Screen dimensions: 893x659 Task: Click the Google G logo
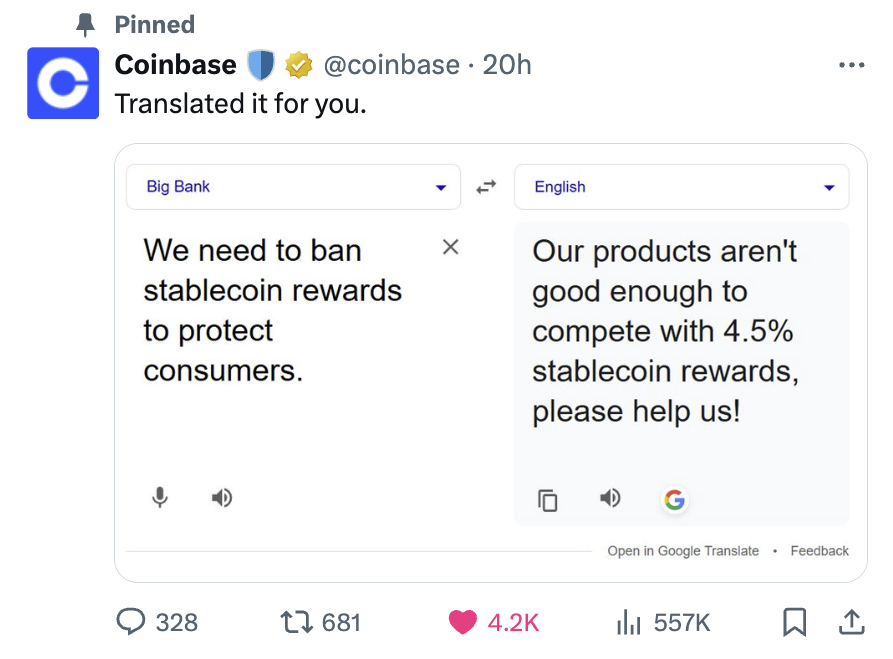(x=674, y=499)
